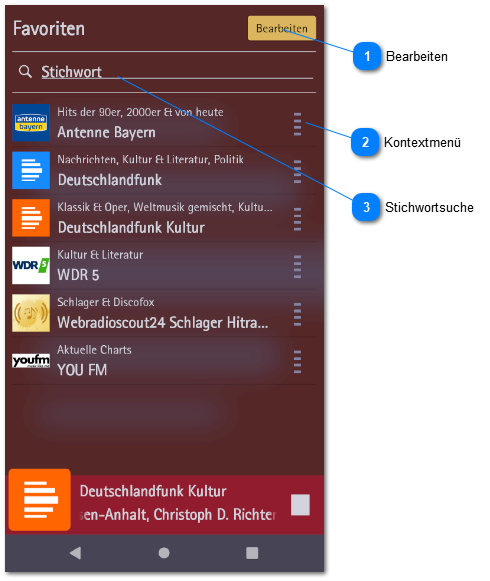The image size is (490, 581).
Task: Click the Stichwort search field
Action: point(177,72)
